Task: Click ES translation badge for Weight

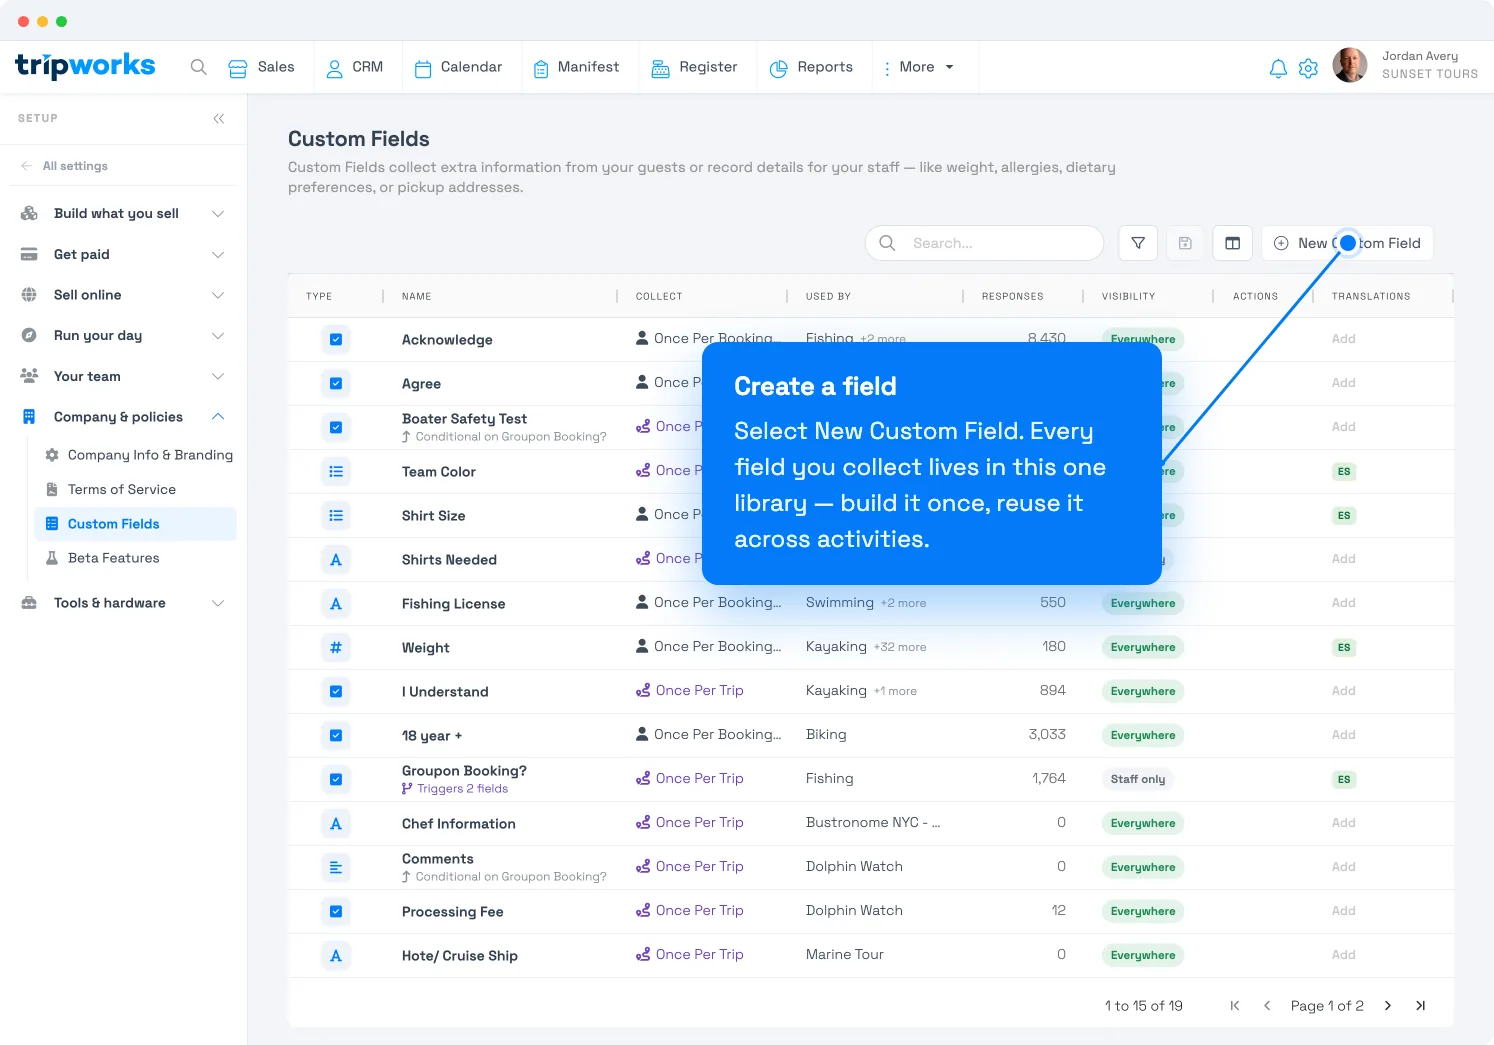Action: 1344,647
